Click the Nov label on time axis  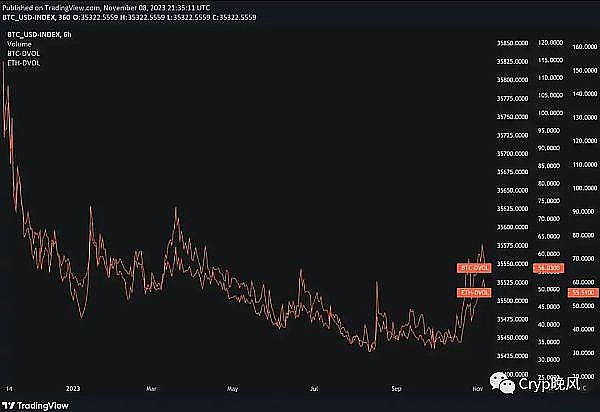coord(476,384)
